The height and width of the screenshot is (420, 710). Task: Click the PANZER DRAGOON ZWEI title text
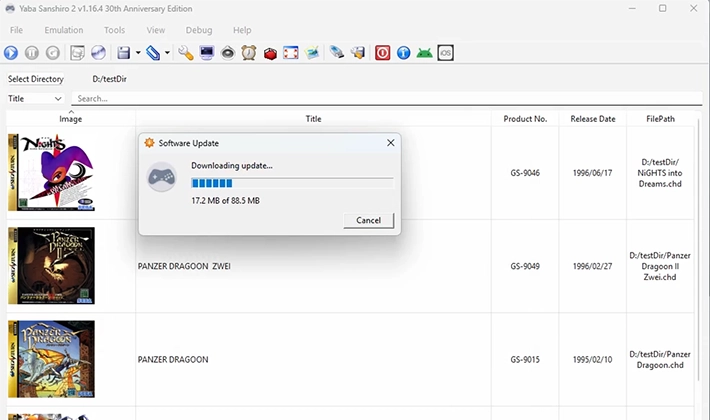click(184, 266)
